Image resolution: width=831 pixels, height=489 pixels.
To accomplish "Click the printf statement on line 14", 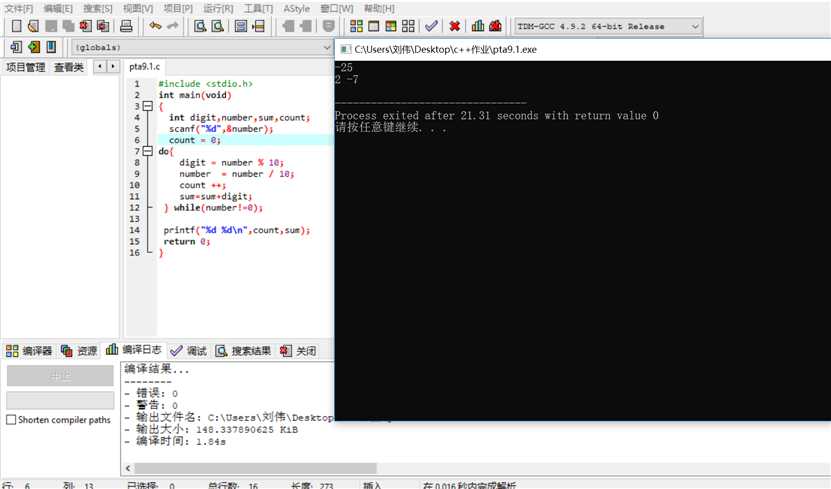I will (x=236, y=230).
